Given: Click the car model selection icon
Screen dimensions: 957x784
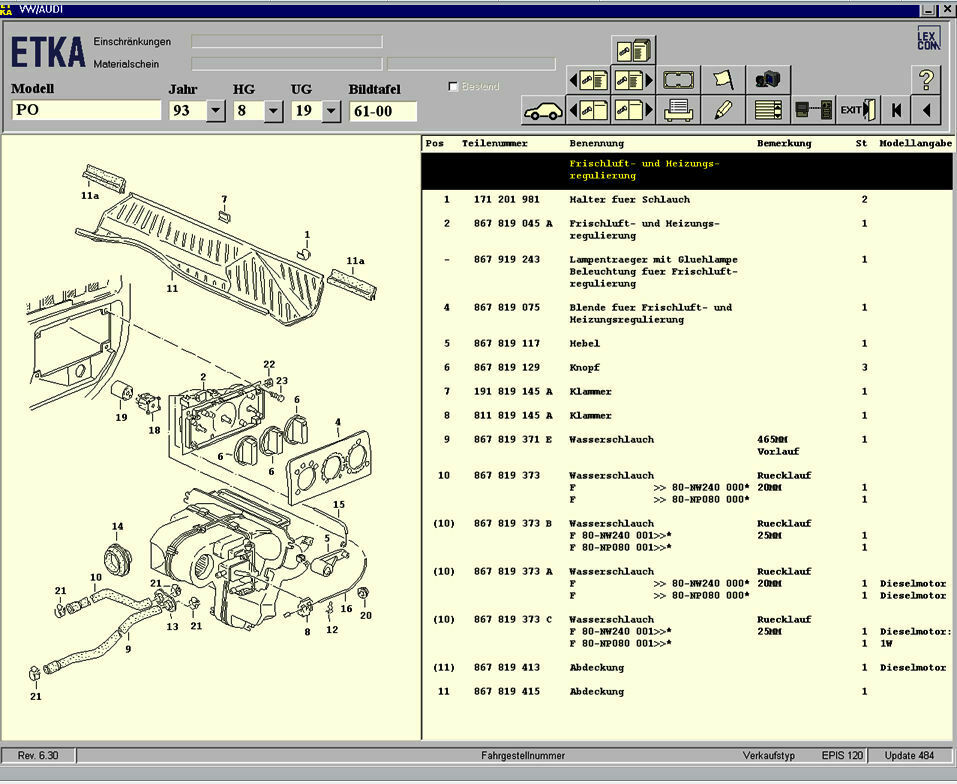Looking at the screenshot, I should [543, 110].
